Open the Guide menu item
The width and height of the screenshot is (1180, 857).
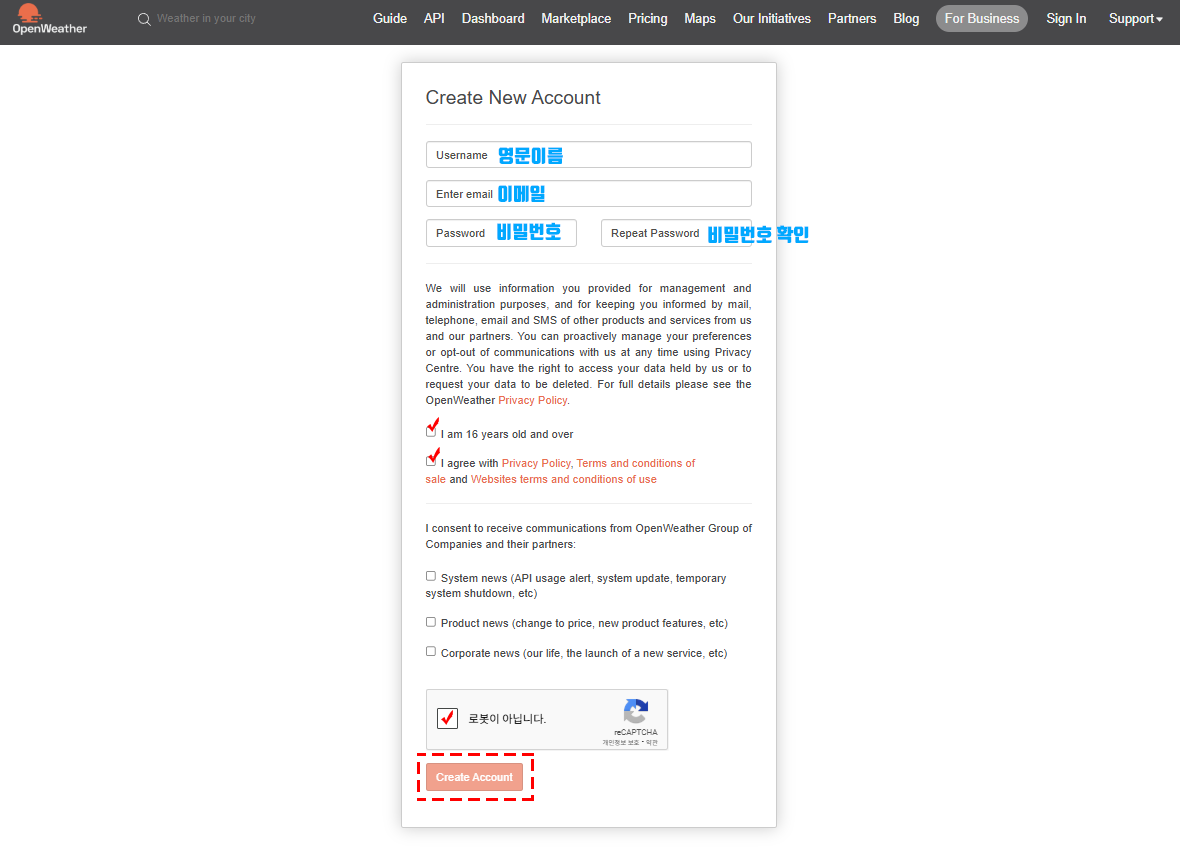point(390,19)
